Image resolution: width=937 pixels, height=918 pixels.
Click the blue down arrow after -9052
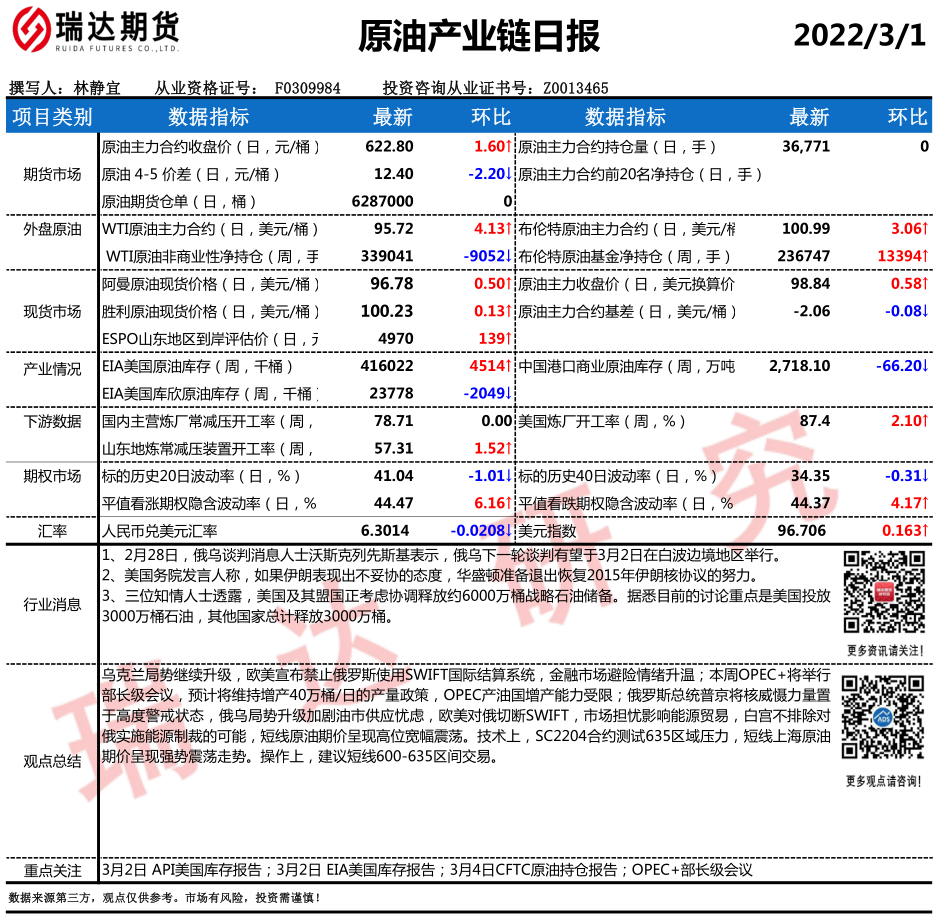[509, 256]
